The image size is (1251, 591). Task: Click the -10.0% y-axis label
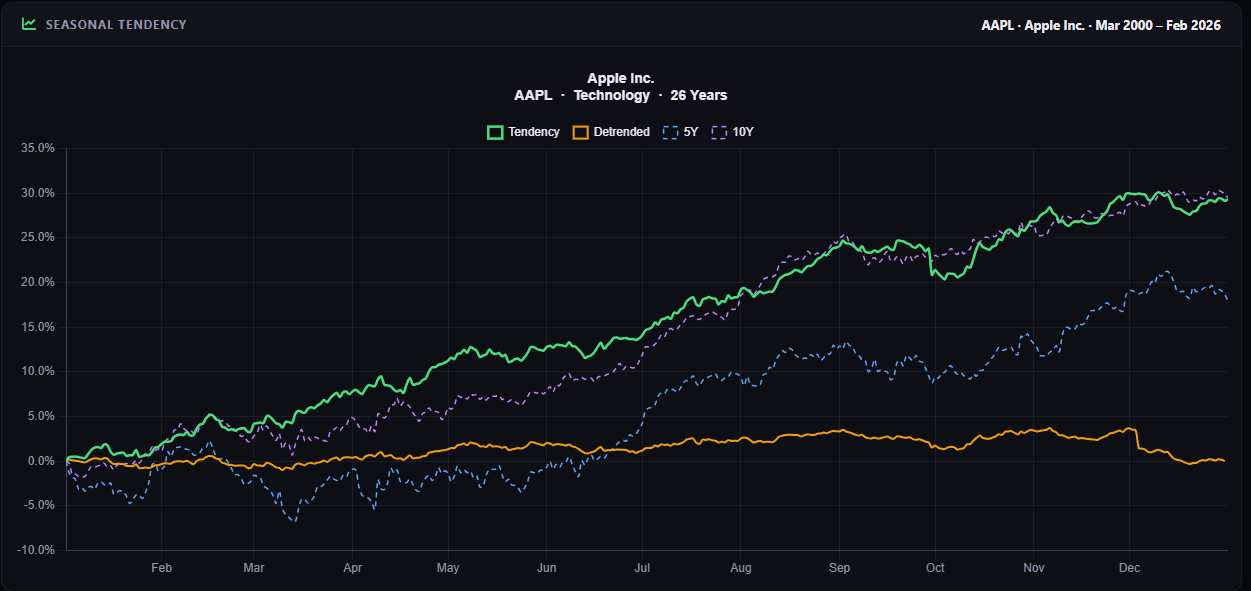[37, 550]
